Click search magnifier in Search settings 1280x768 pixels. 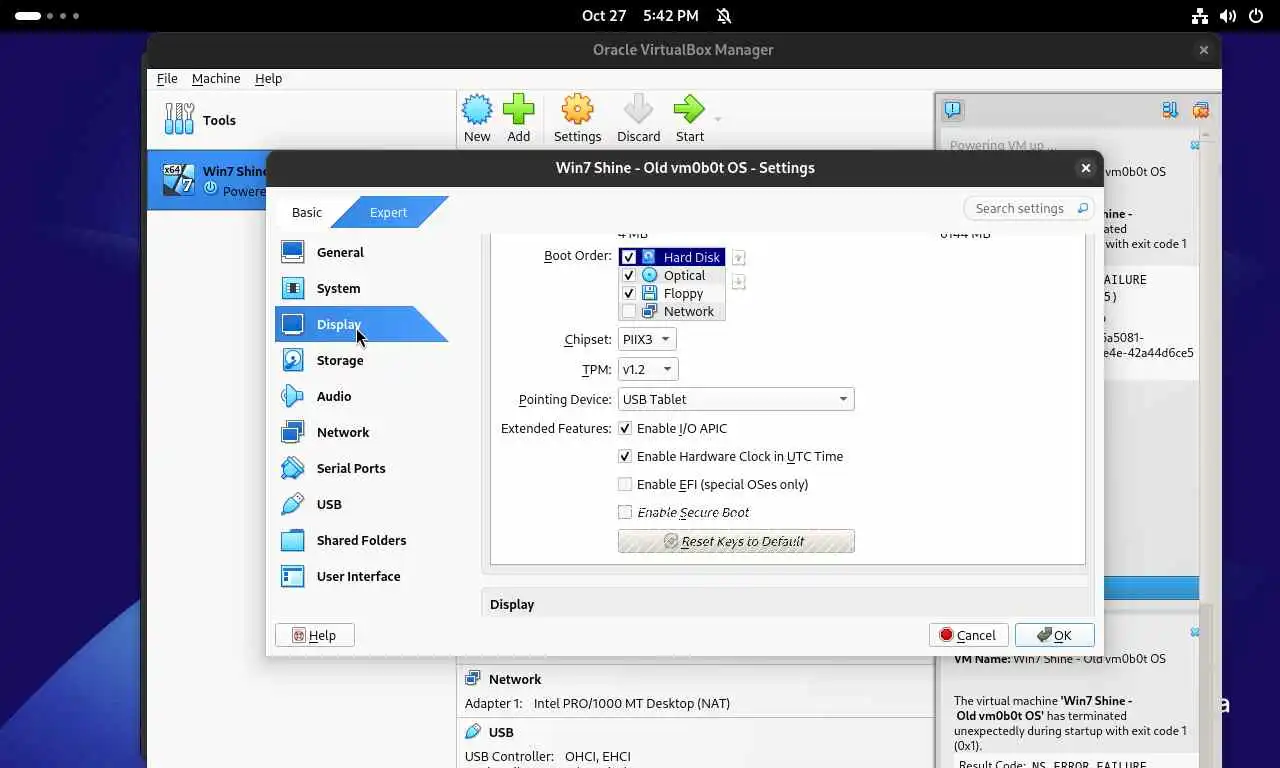tap(1082, 208)
